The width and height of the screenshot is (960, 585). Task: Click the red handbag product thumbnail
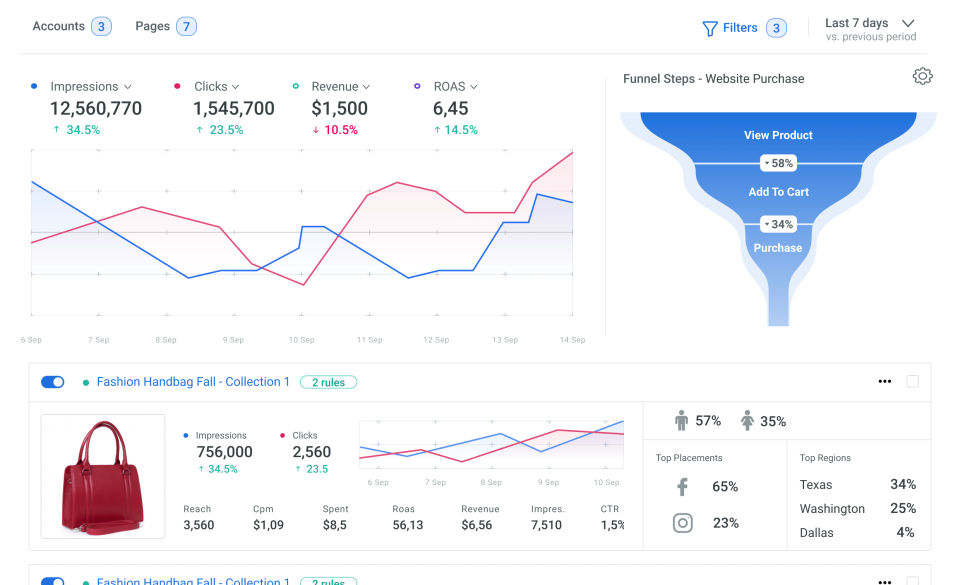tap(103, 477)
